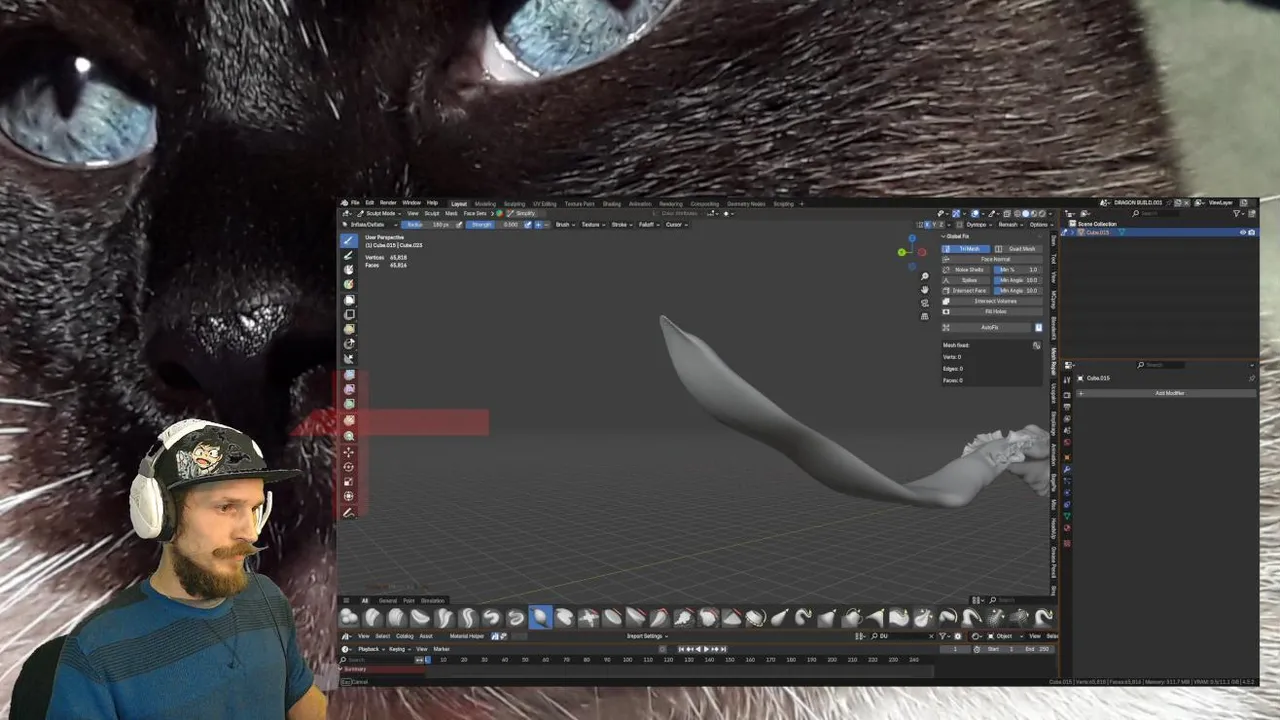Open the Edit menu
1280x720 pixels.
369,203
